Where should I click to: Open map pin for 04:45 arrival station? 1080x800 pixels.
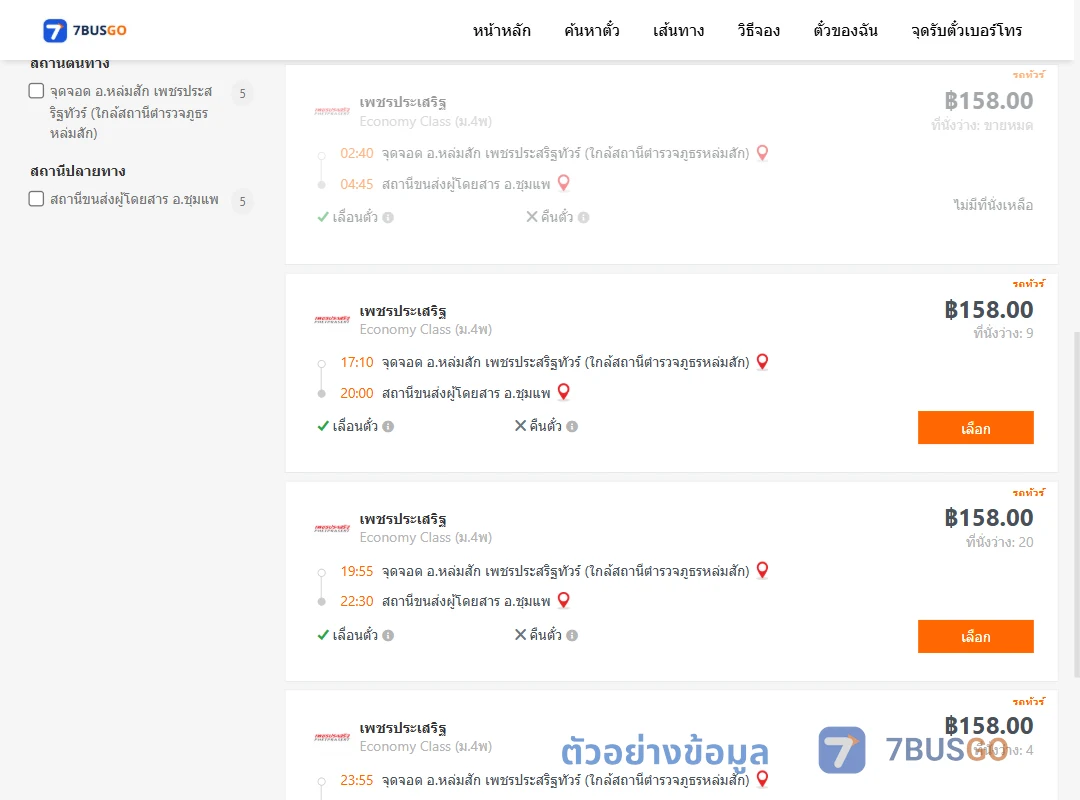tap(563, 183)
